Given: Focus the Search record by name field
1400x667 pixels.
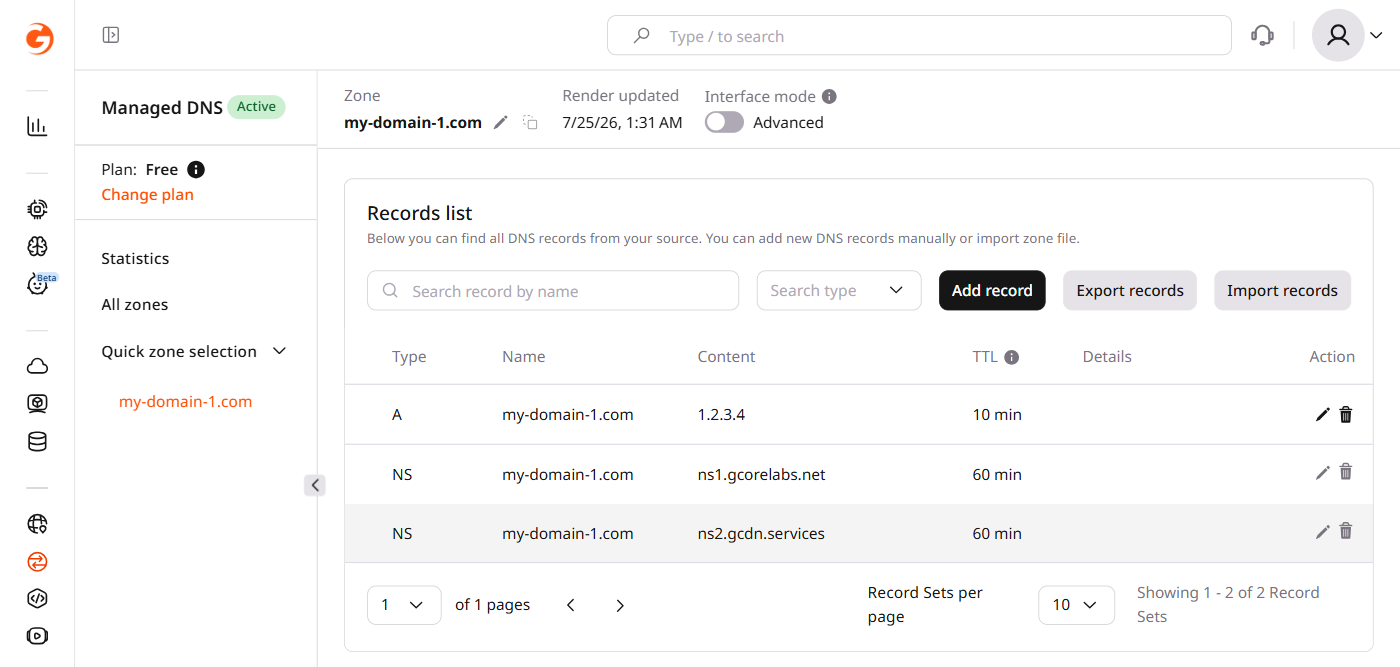Looking at the screenshot, I should click(553, 291).
